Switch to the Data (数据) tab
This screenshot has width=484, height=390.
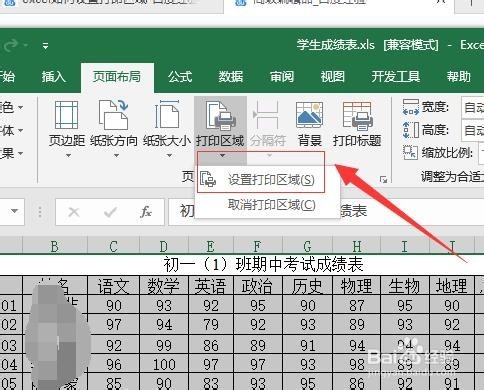point(231,77)
